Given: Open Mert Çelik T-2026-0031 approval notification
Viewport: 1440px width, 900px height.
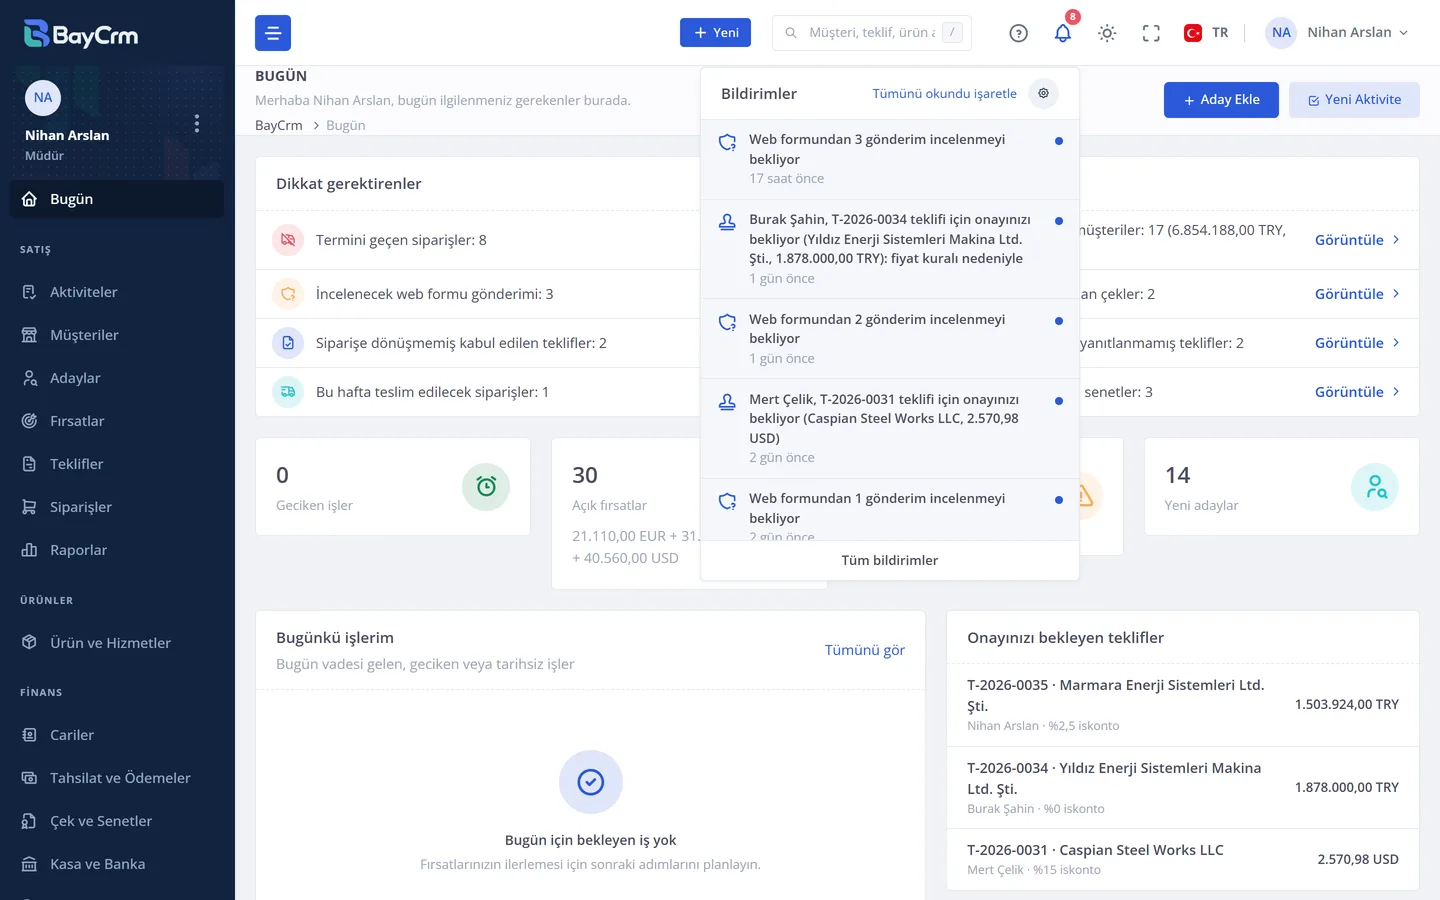Looking at the screenshot, I should pos(890,428).
